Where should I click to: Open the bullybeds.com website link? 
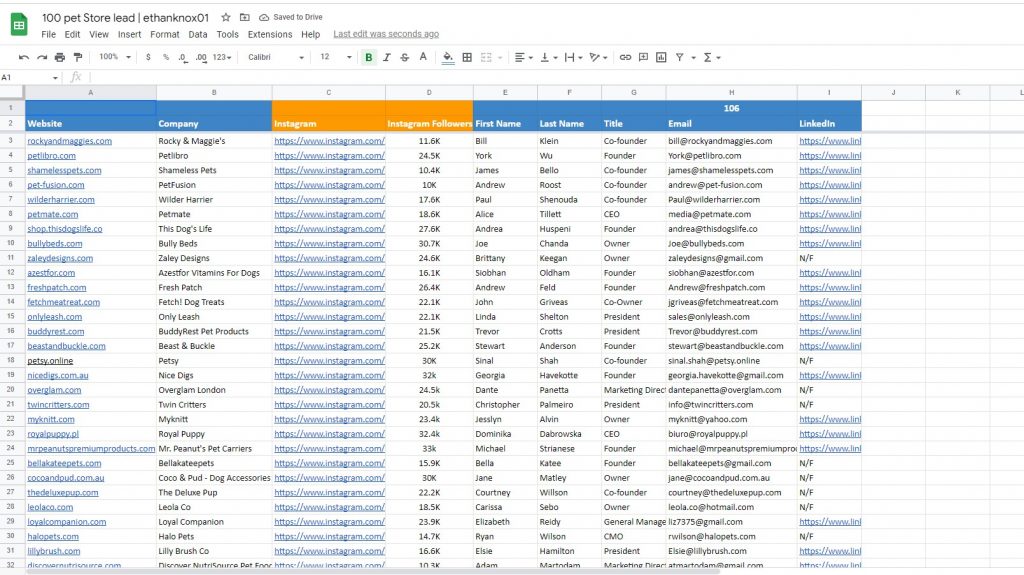[55, 244]
